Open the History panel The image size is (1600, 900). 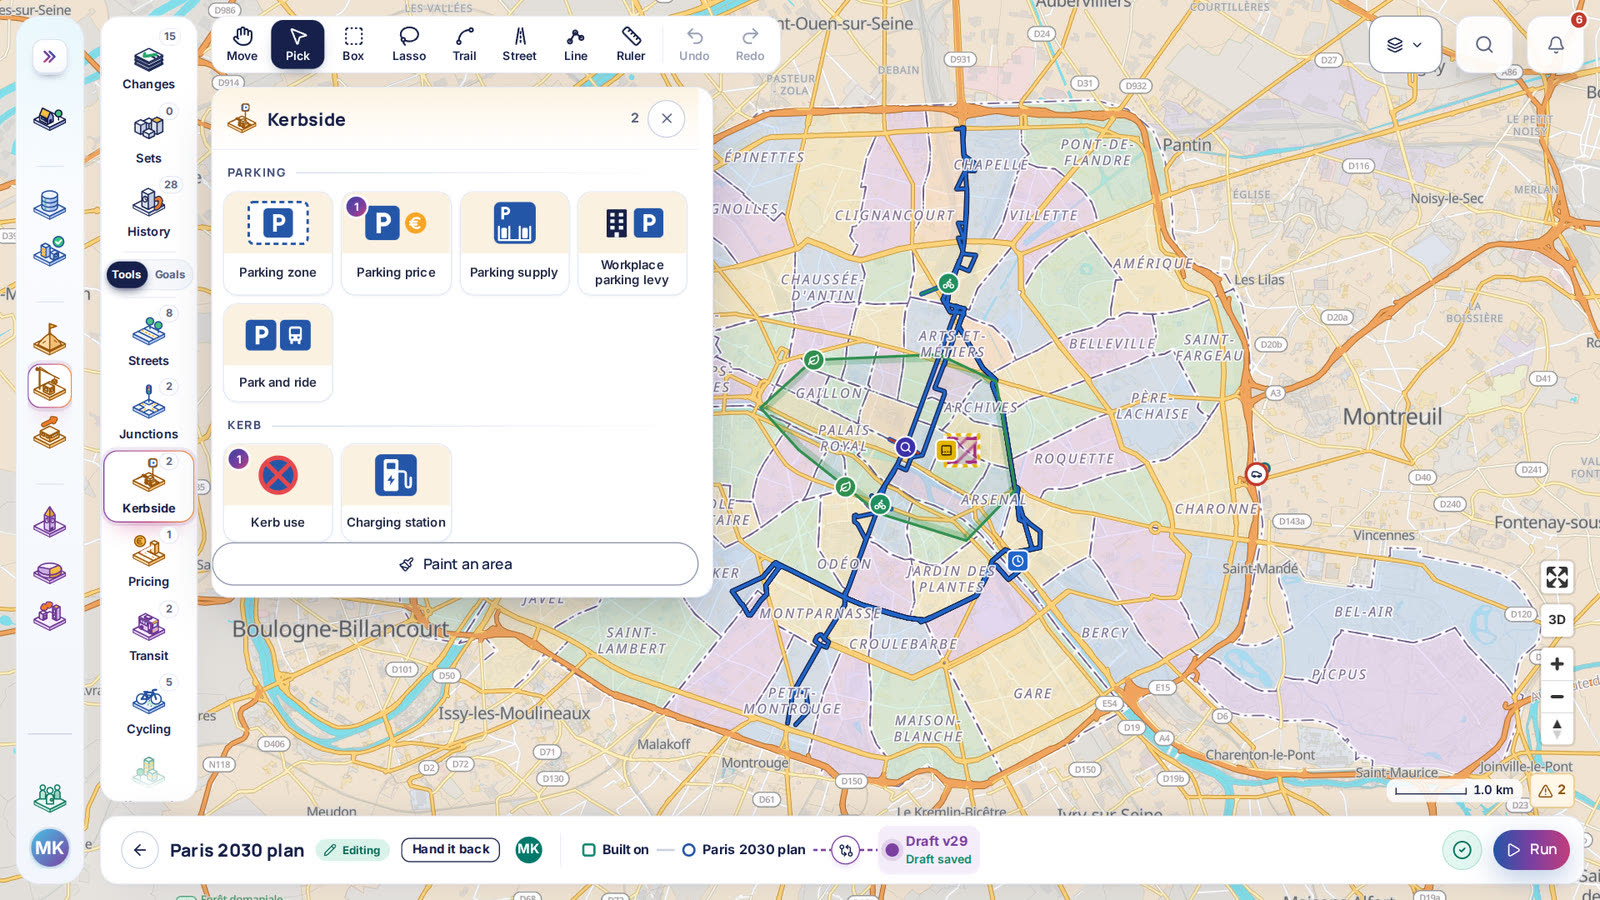pyautogui.click(x=149, y=211)
